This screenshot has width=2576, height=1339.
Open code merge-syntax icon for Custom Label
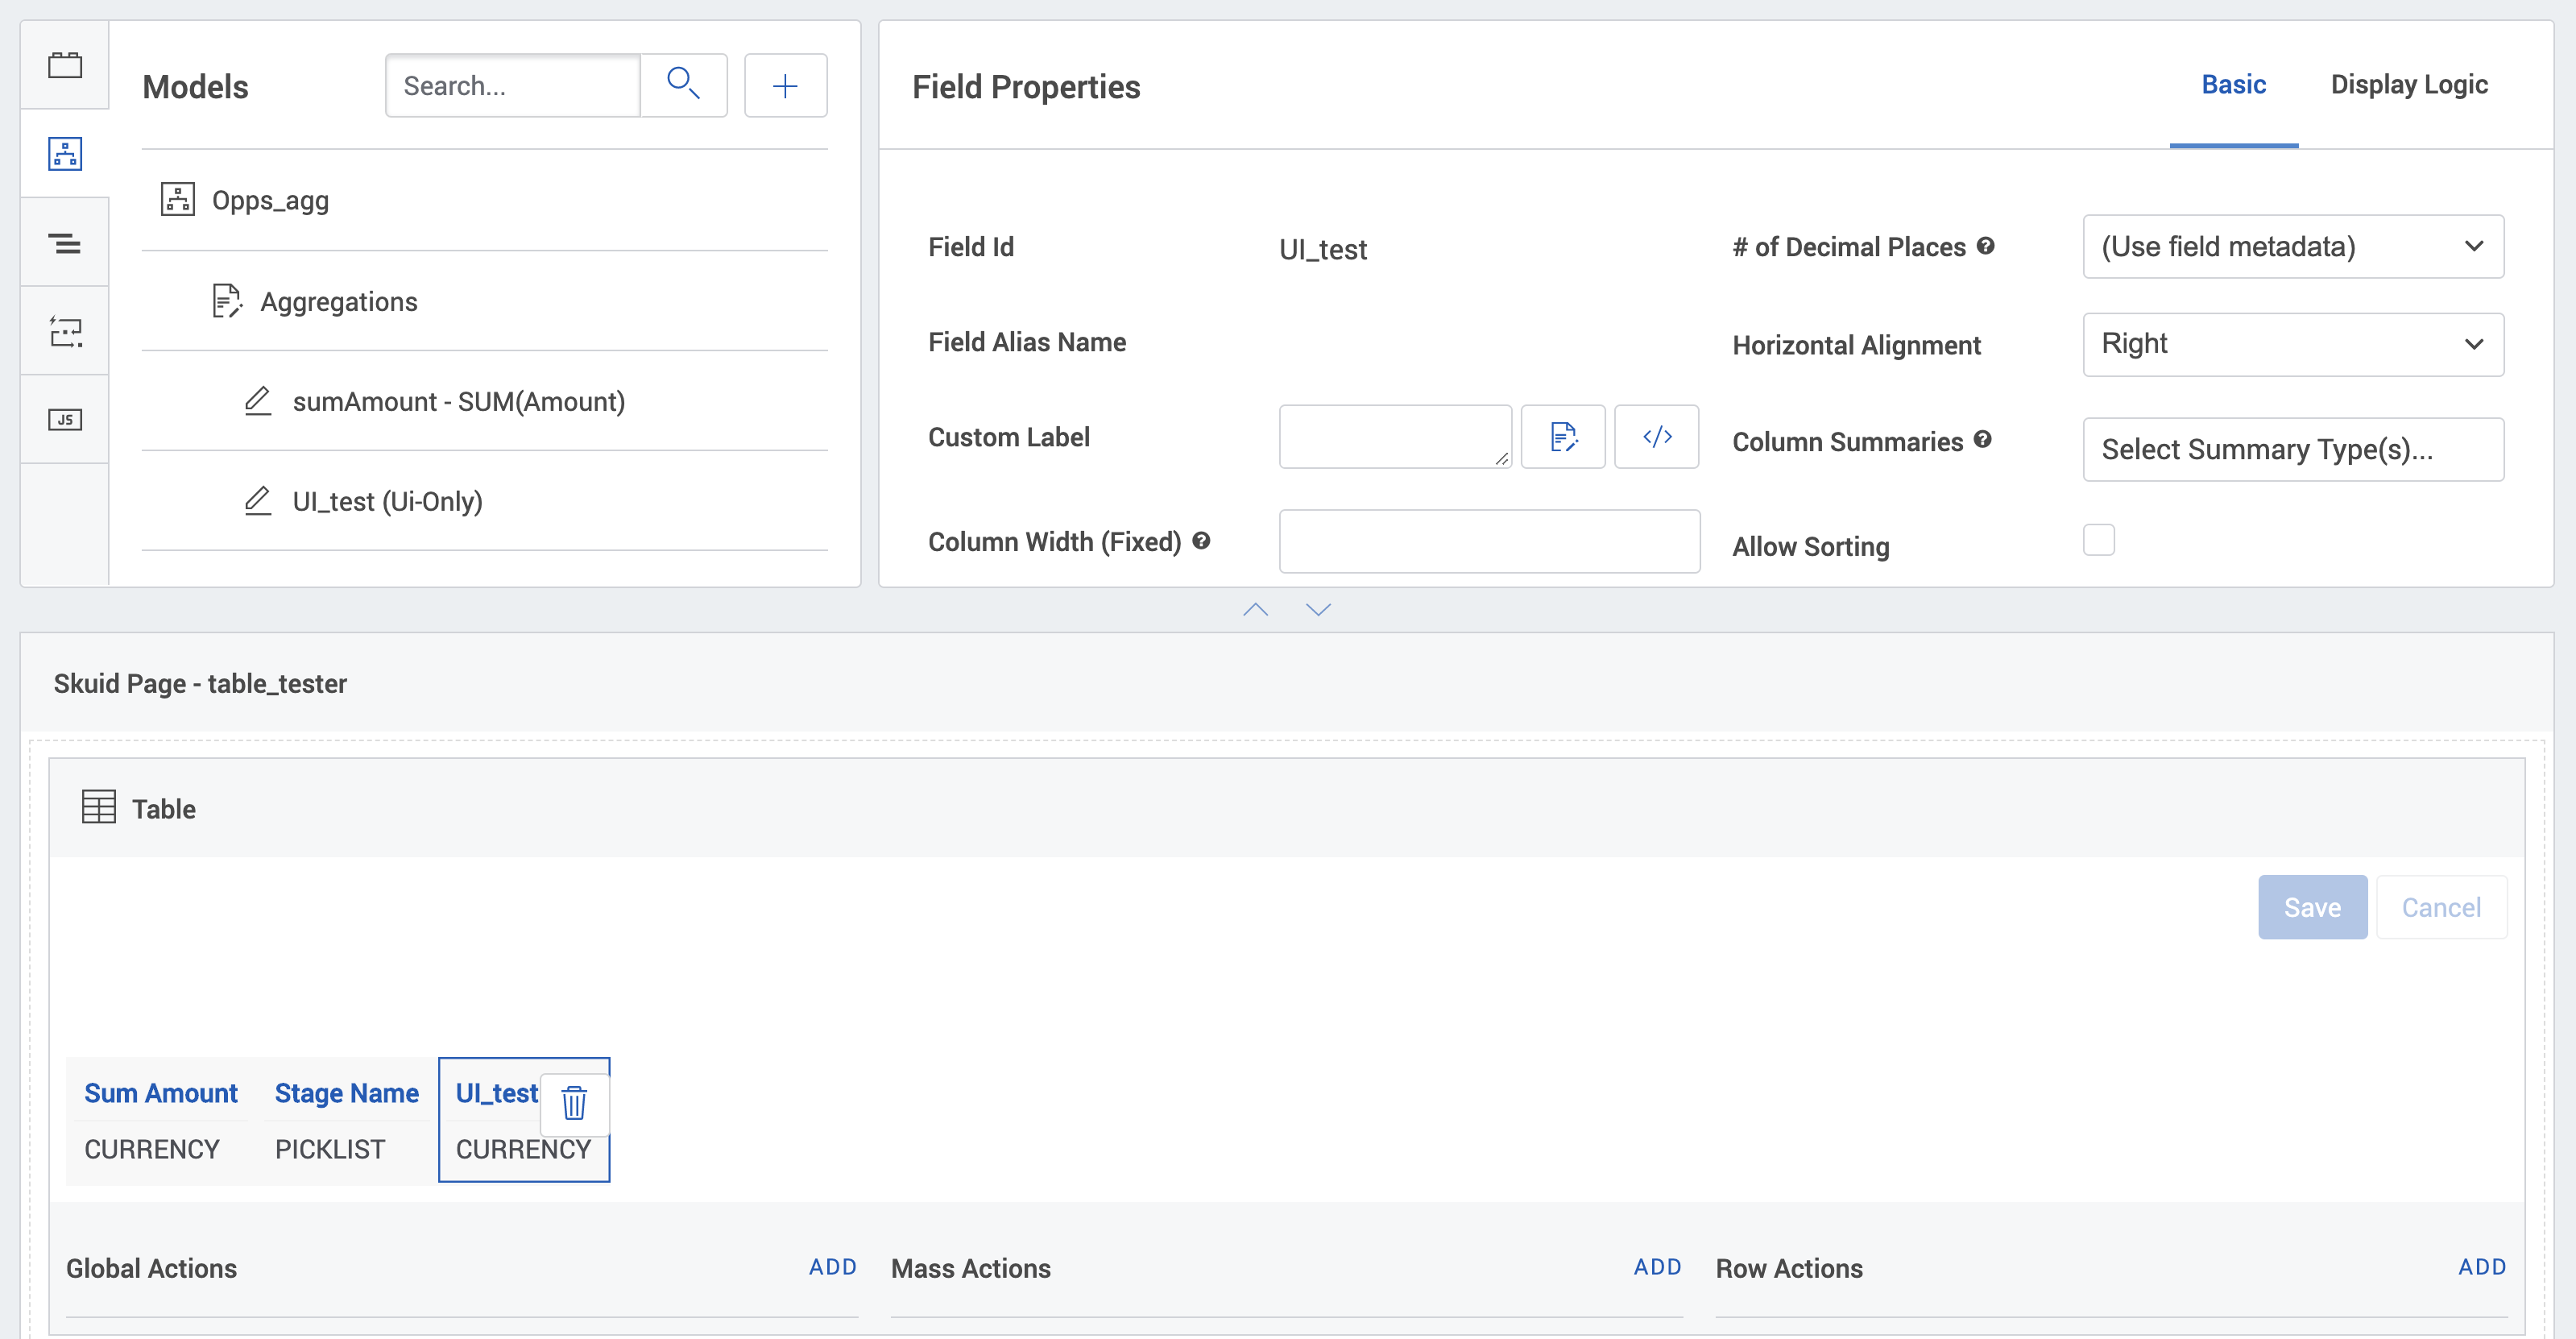pyautogui.click(x=1657, y=436)
